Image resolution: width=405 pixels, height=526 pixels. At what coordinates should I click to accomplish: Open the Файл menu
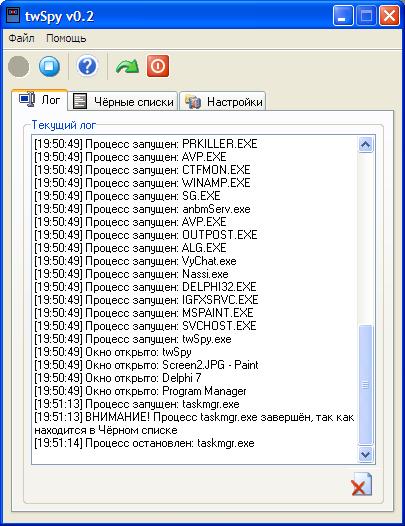[x=21, y=38]
